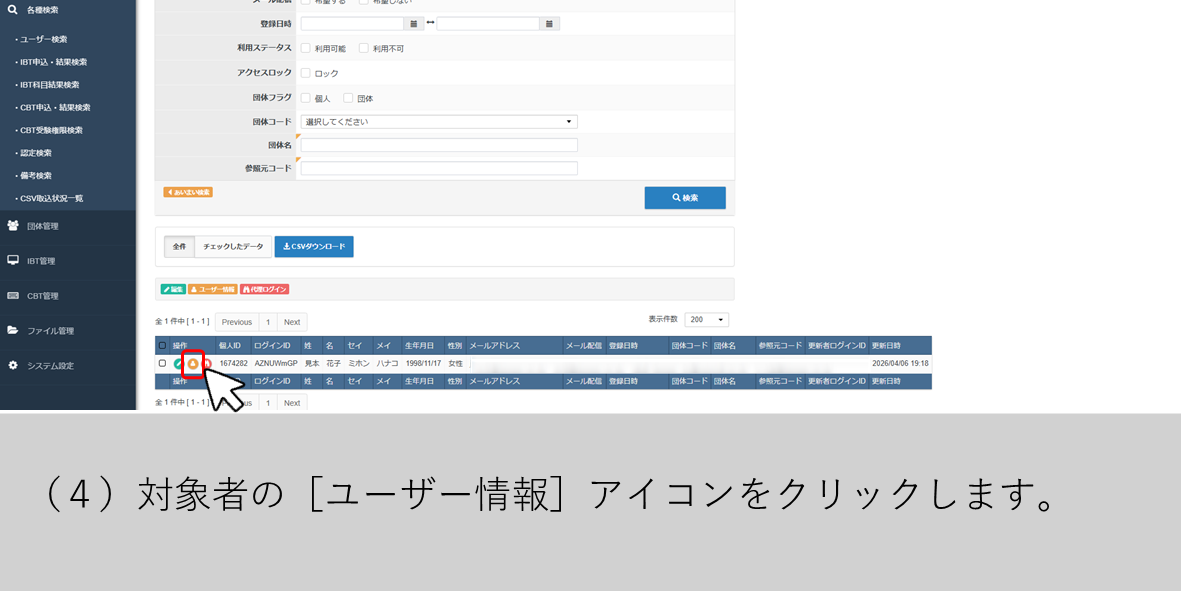Image resolution: width=1181 pixels, height=591 pixels.
Task: Open the calendar picker for 登録日時 end date
Action: (550, 24)
